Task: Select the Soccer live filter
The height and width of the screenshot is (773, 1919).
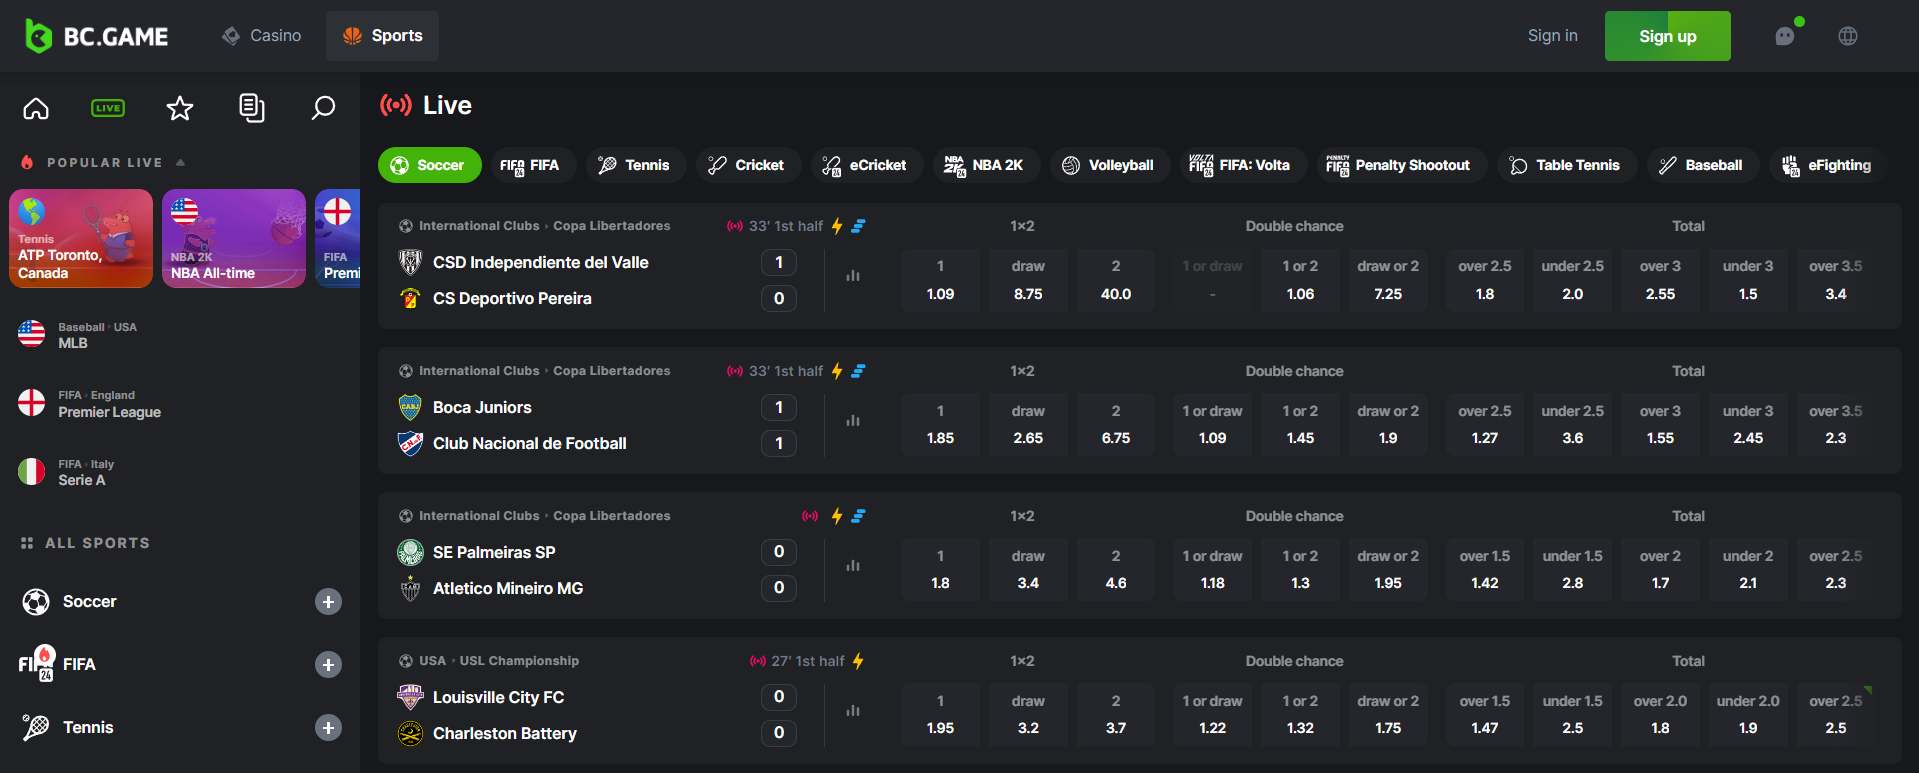Action: pos(430,165)
